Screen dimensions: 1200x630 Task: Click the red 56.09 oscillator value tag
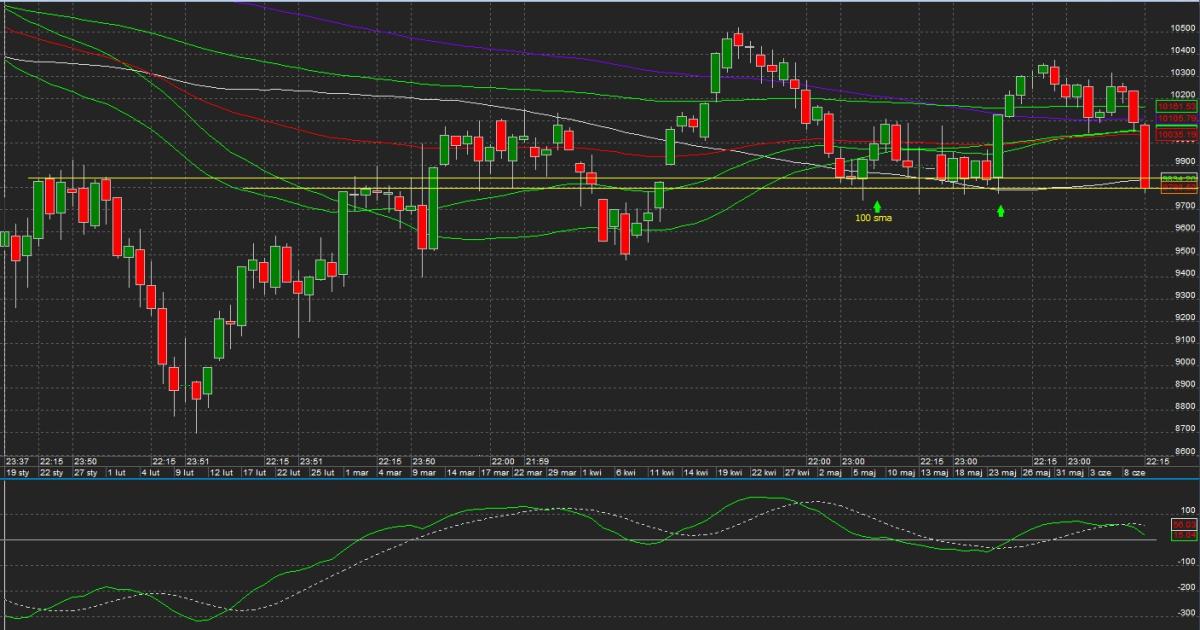click(1184, 524)
